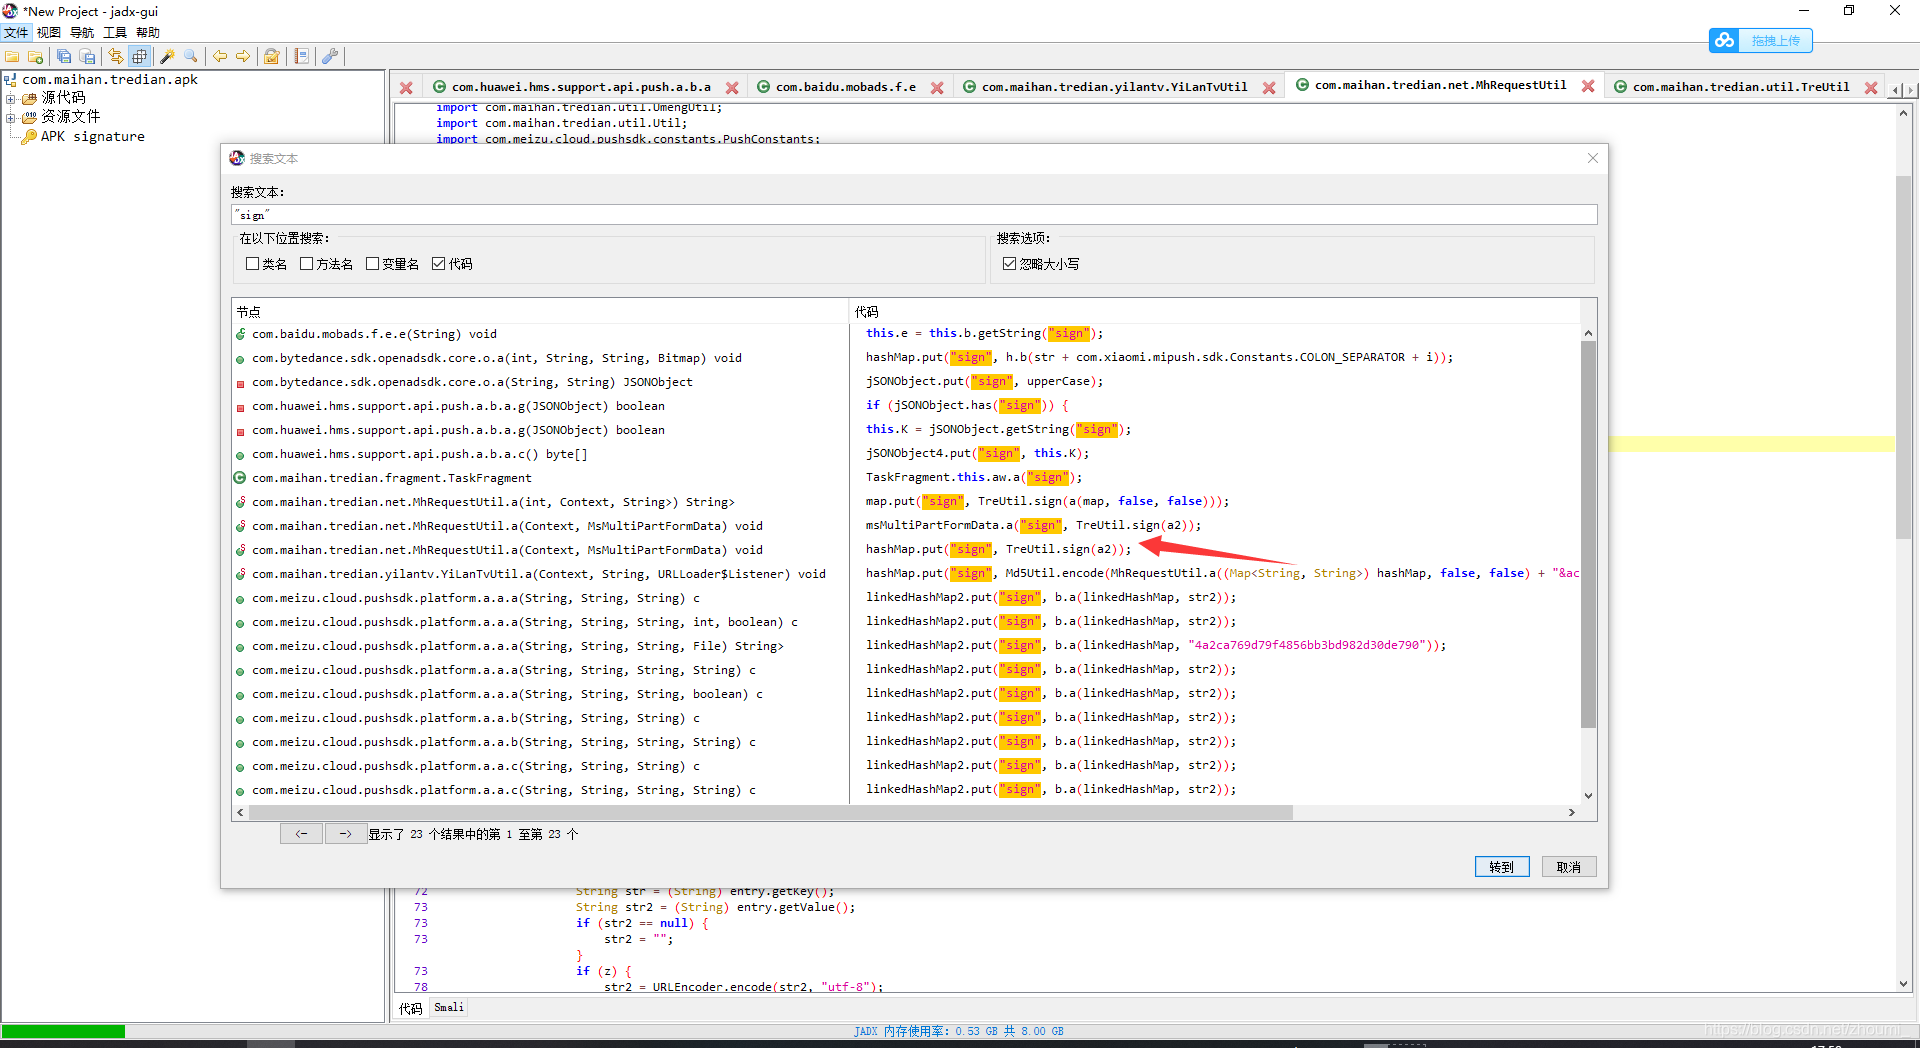Click the Back navigation arrow

220,57
